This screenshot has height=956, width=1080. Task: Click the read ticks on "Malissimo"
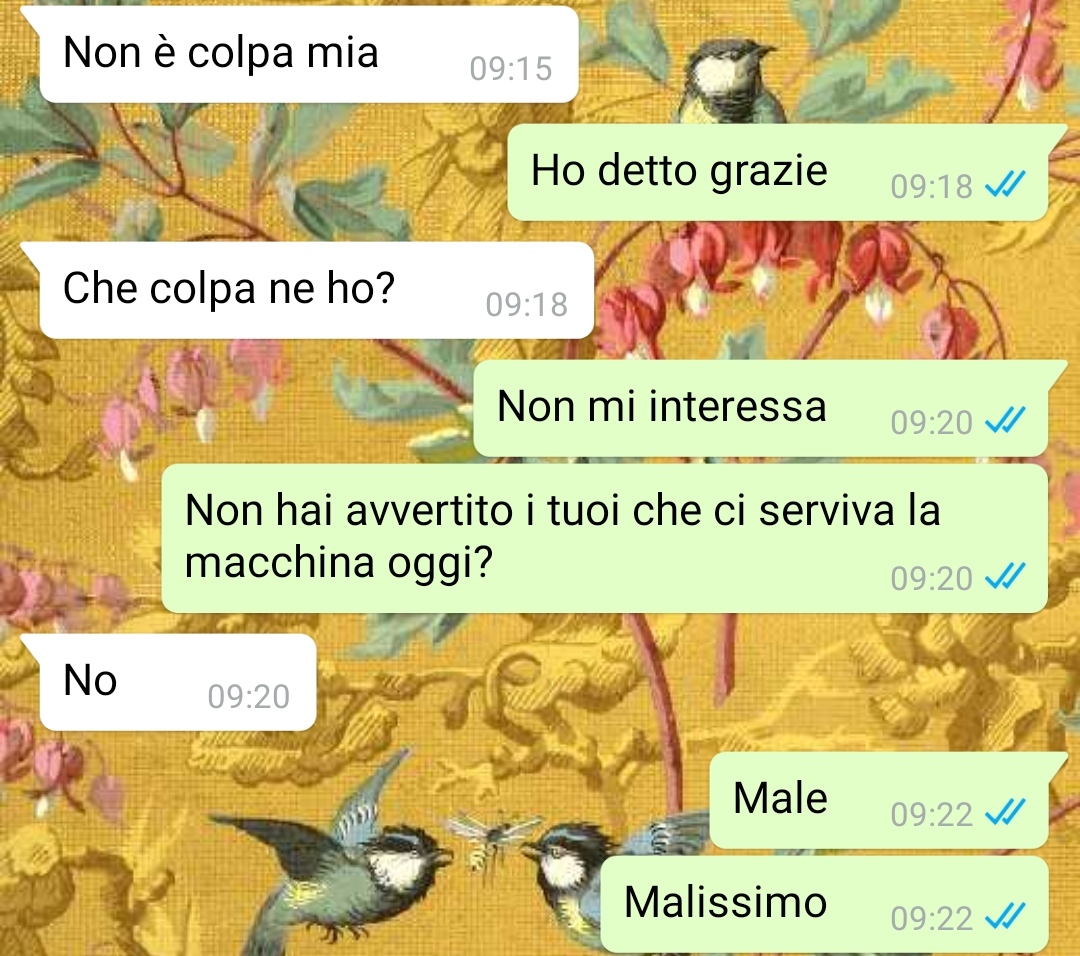1006,917
